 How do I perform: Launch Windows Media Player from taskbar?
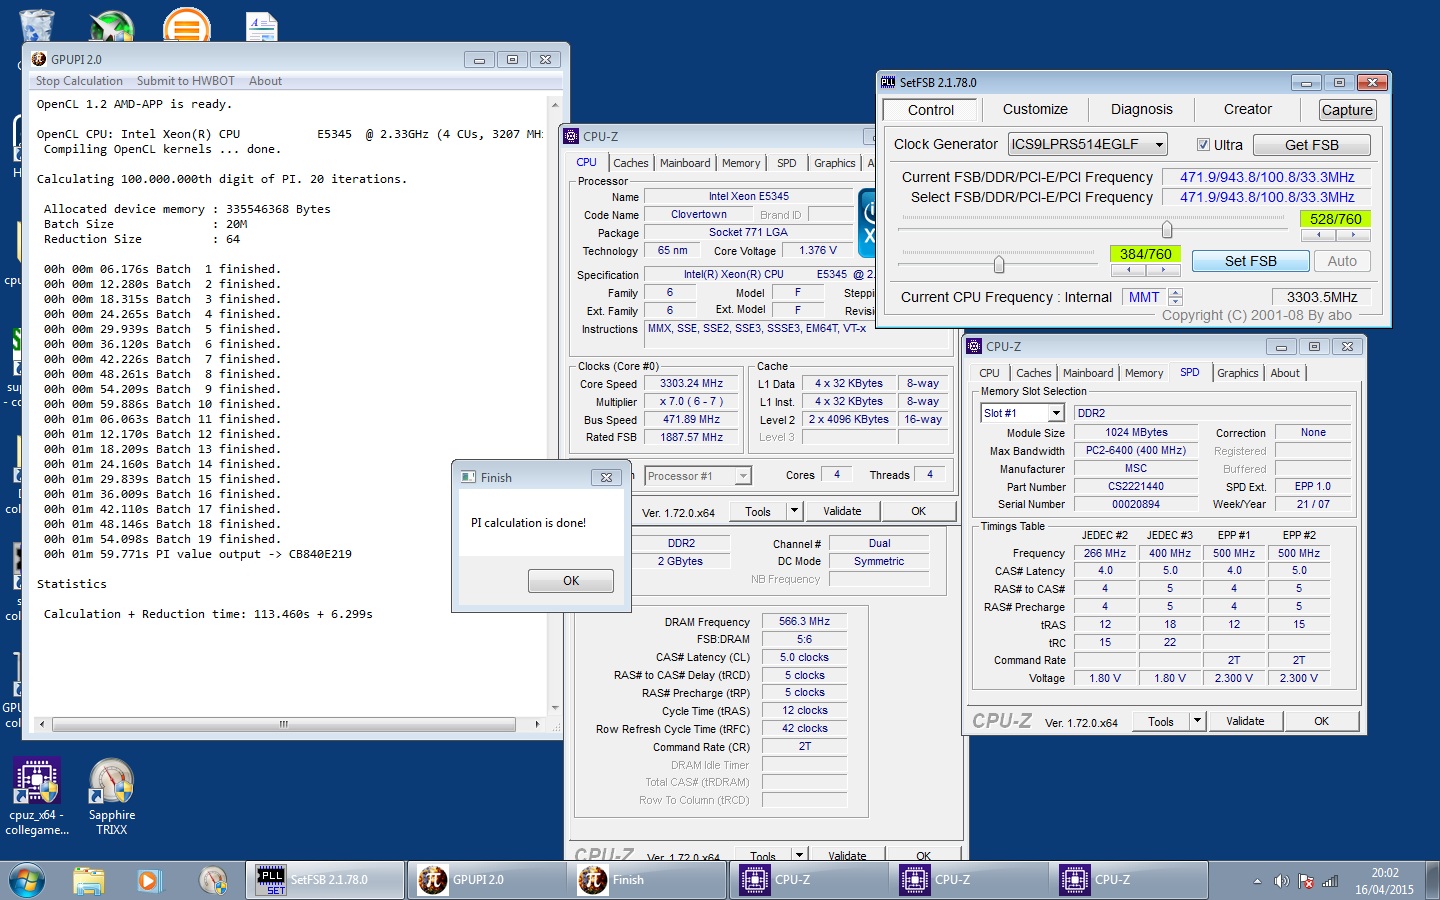coord(149,881)
